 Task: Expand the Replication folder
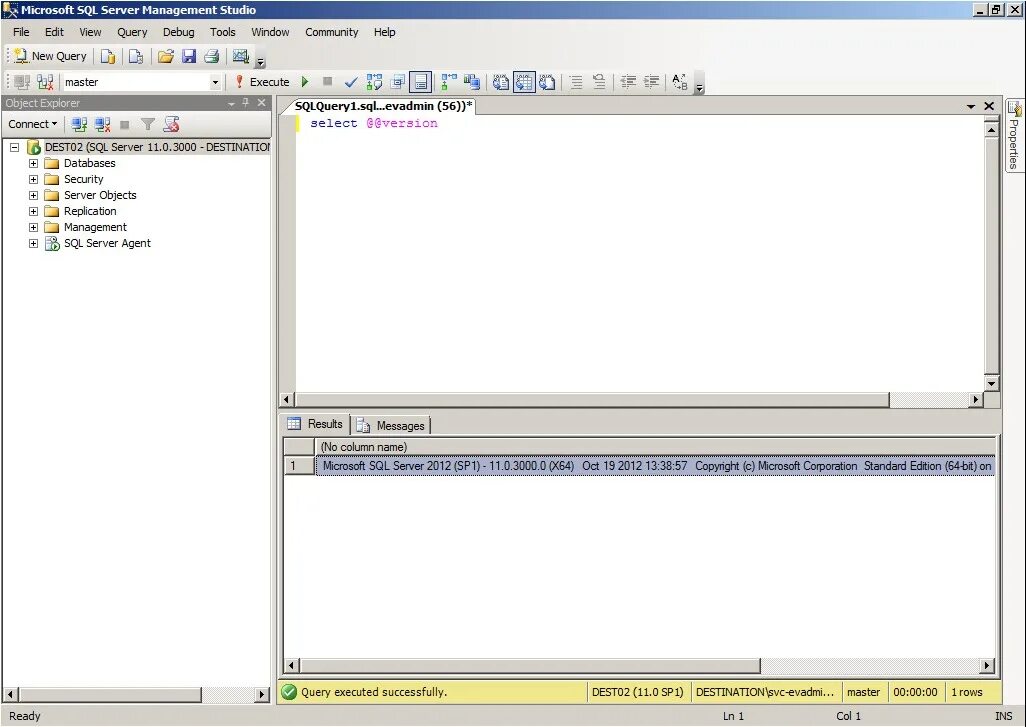coord(33,211)
